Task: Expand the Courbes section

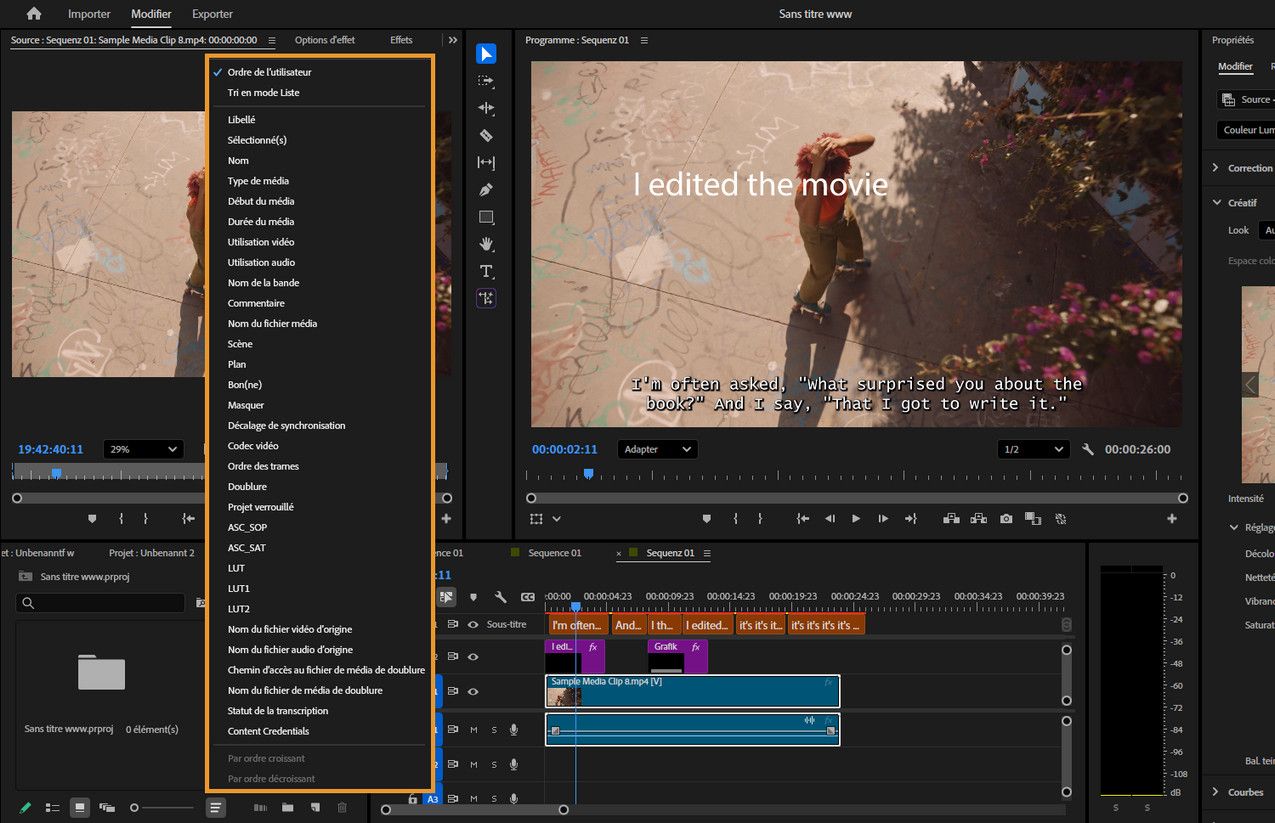Action: pyautogui.click(x=1215, y=792)
